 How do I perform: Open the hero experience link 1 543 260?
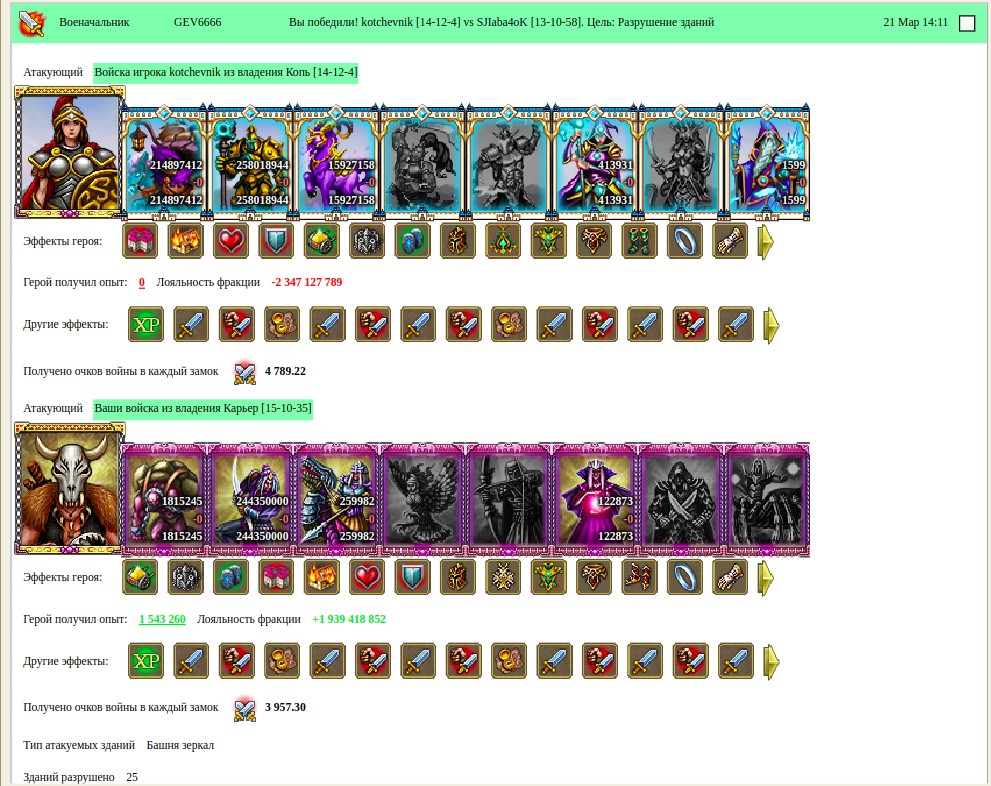(162, 619)
